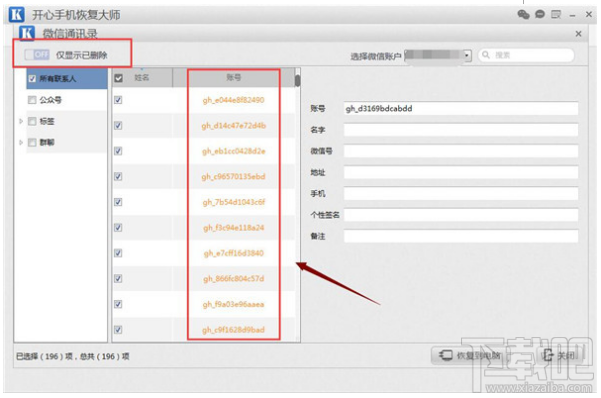The height and width of the screenshot is (398, 601).
Task: Click the K logo beside 微信通讯录
Action: tap(27, 33)
